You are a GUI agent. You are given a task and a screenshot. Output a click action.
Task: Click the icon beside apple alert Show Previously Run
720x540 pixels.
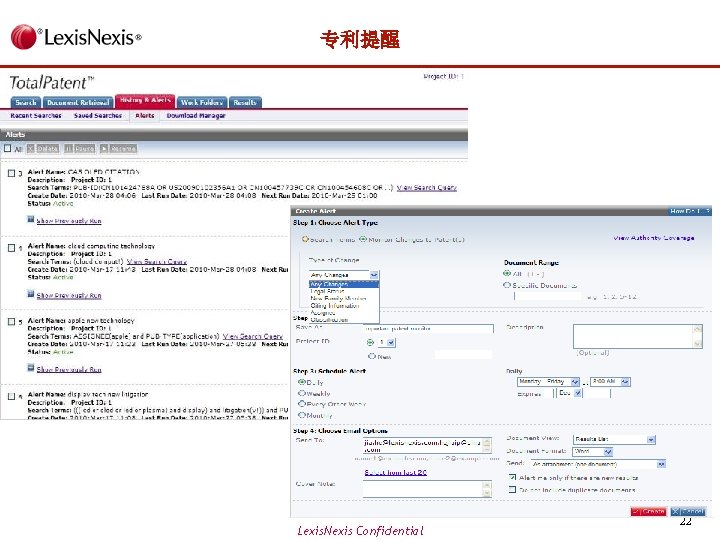31,368
